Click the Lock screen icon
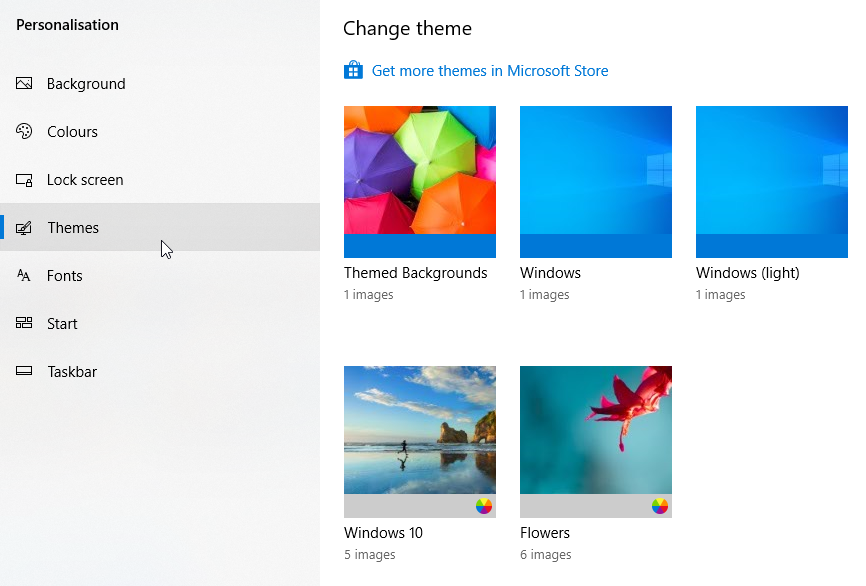Screen dimensions: 866x586 [x=23, y=180]
